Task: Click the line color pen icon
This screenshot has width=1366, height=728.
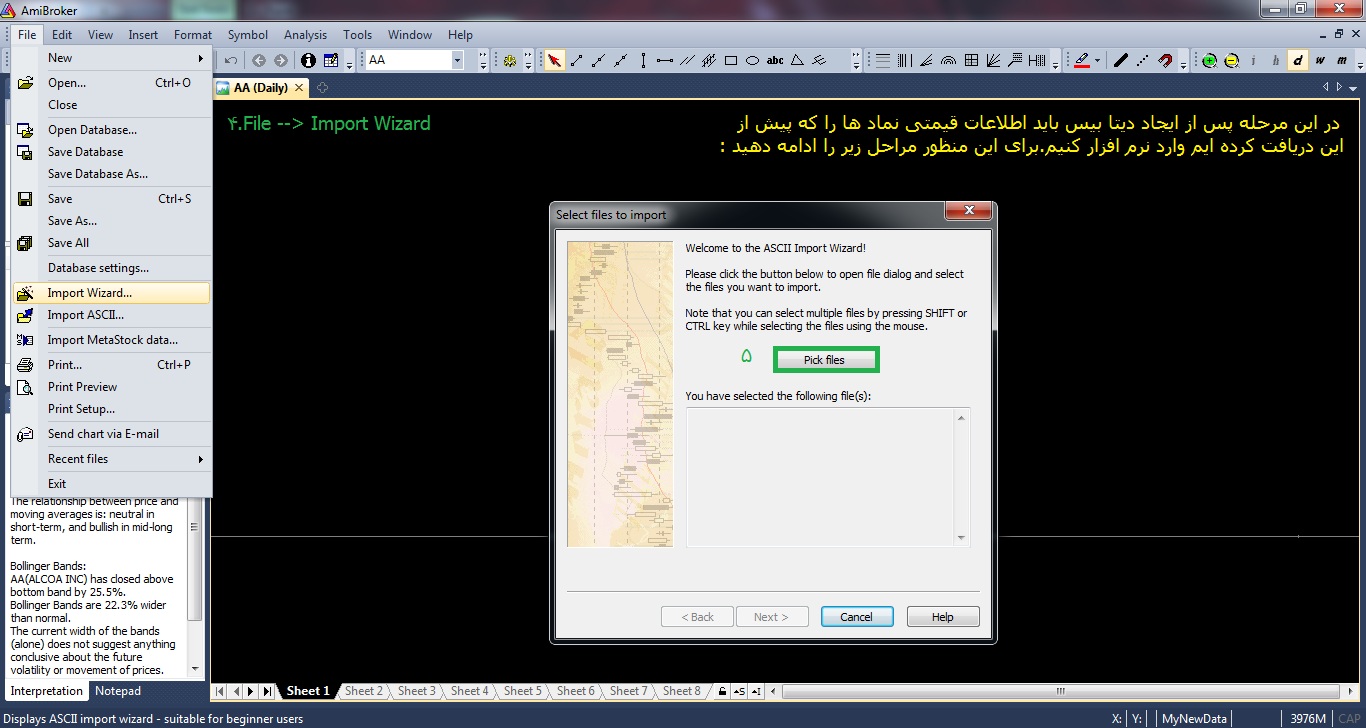Action: 1080,60
